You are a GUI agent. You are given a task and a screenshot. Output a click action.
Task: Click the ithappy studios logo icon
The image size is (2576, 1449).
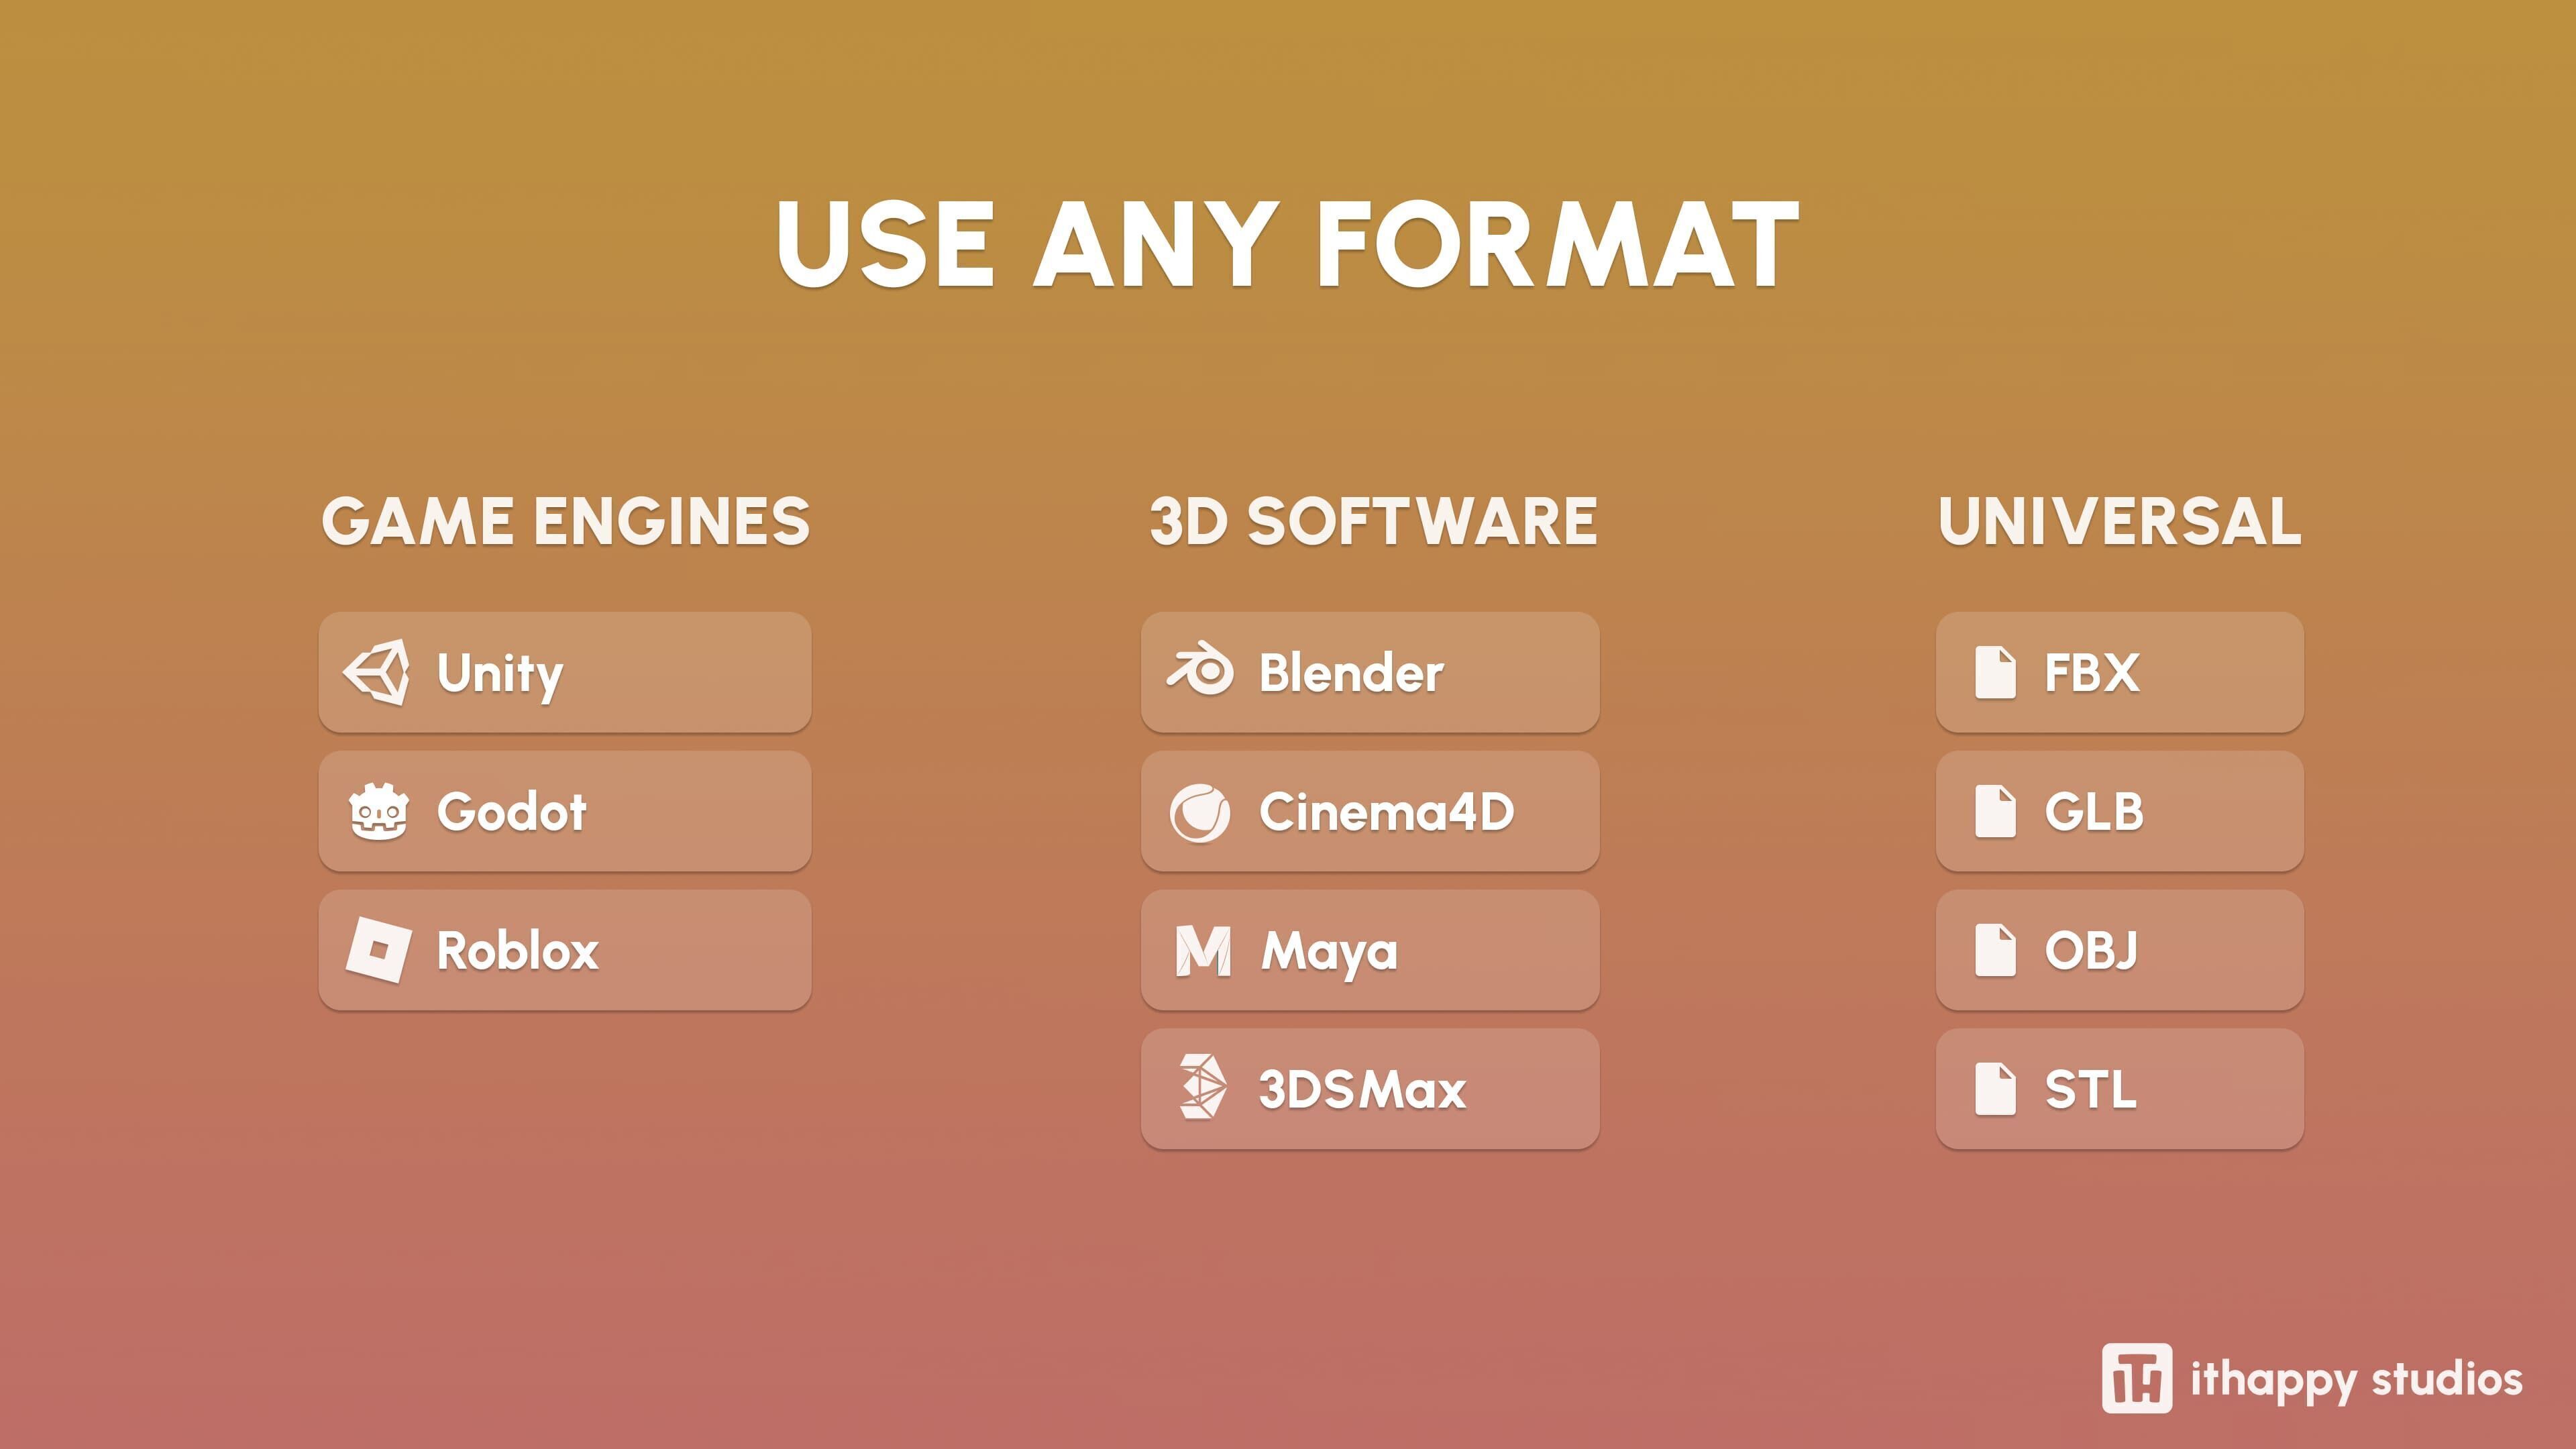coord(2136,1378)
